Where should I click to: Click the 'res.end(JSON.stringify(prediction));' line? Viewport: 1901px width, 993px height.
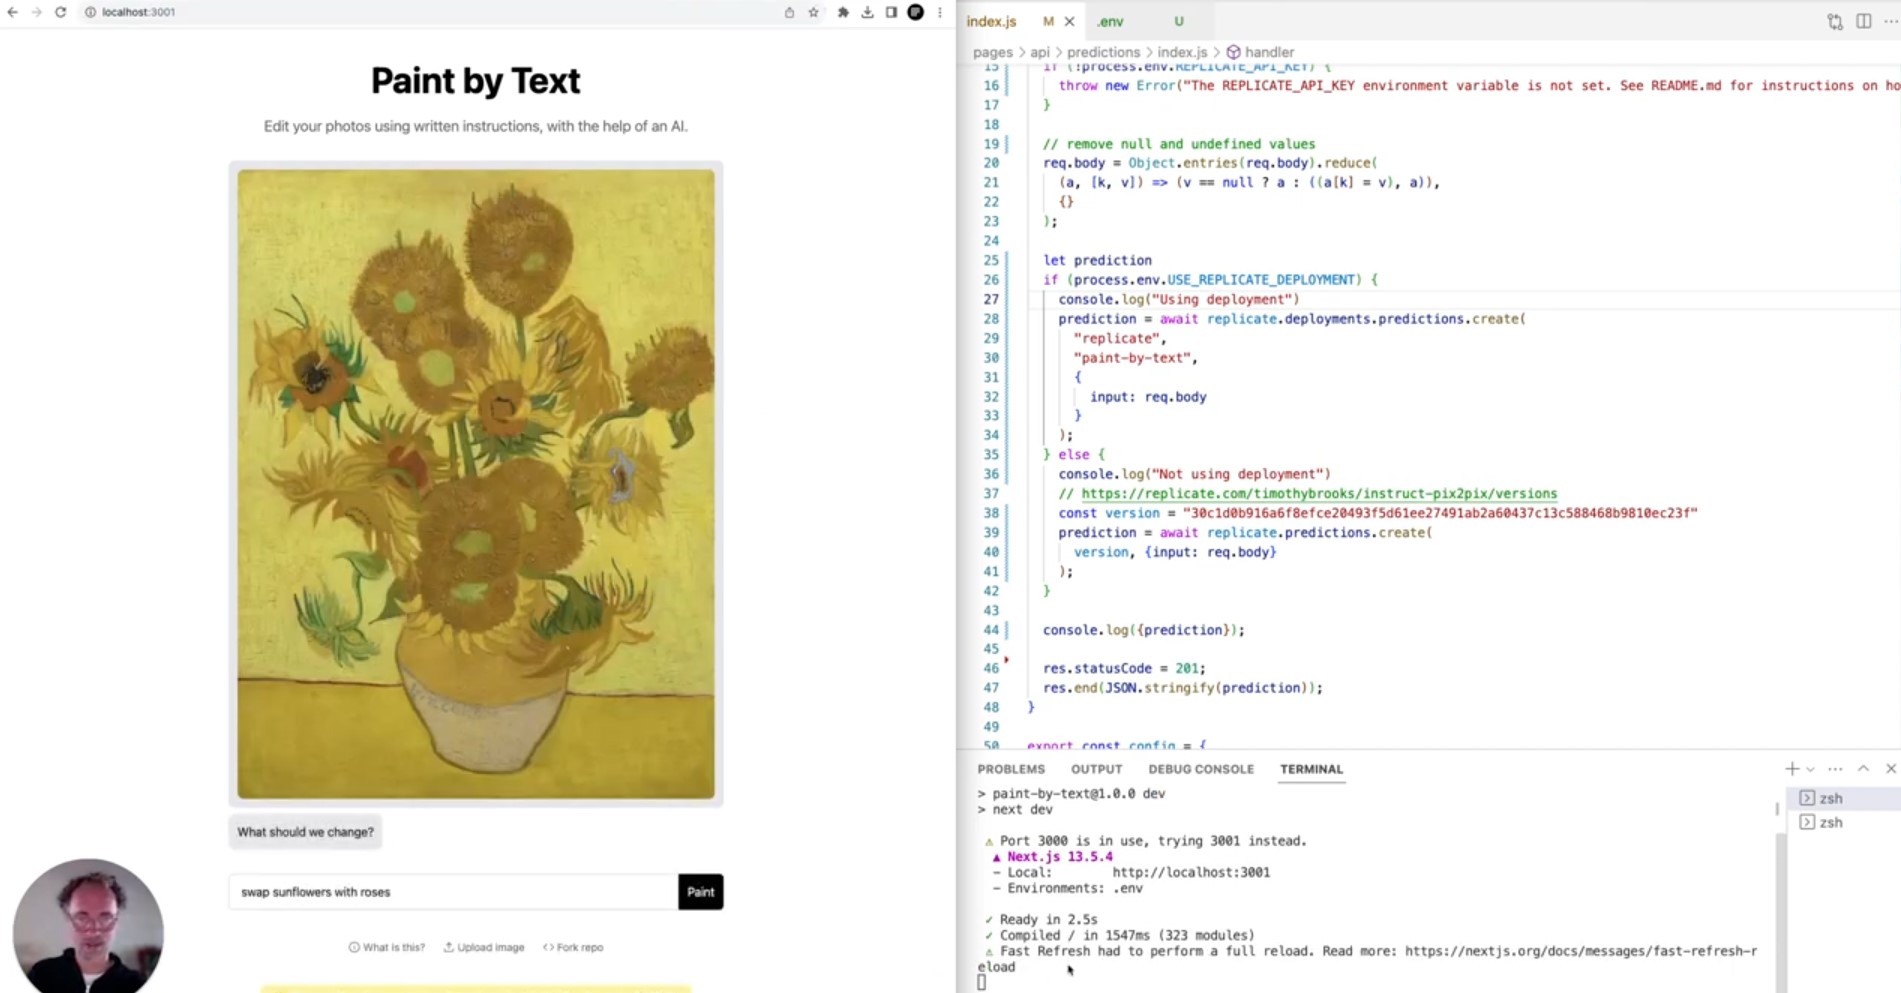click(x=1183, y=688)
